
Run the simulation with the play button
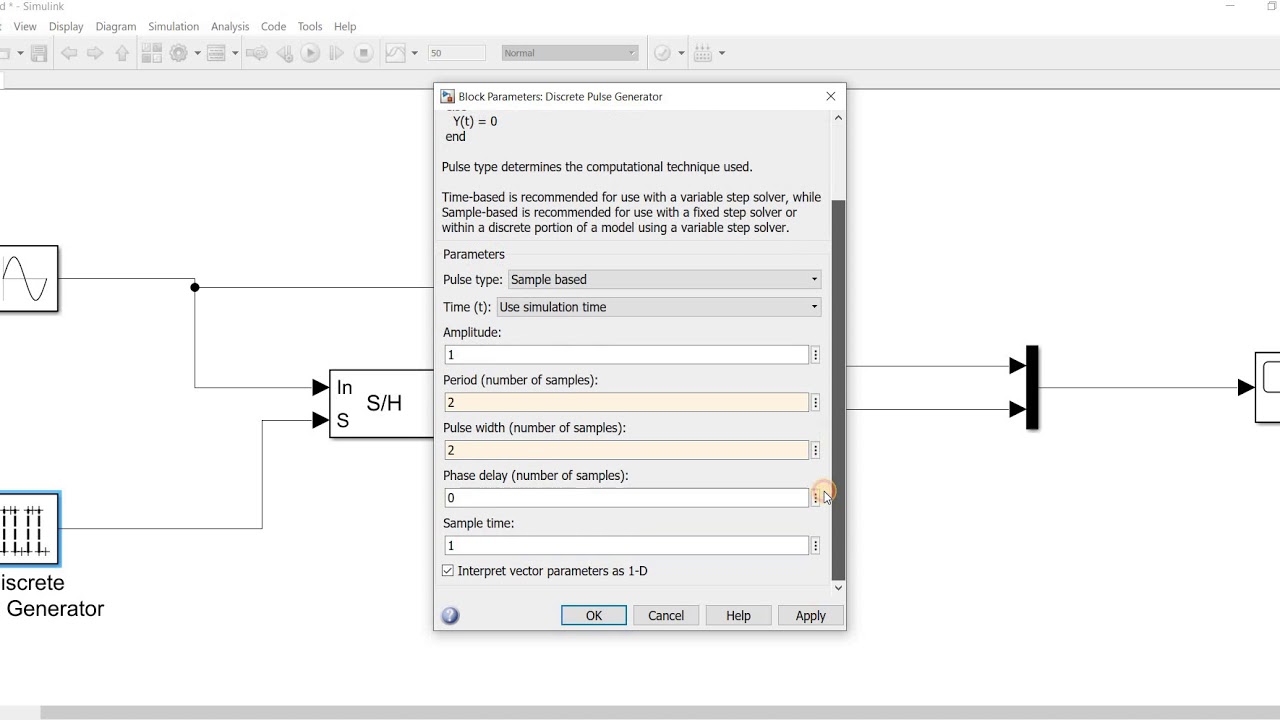click(310, 53)
